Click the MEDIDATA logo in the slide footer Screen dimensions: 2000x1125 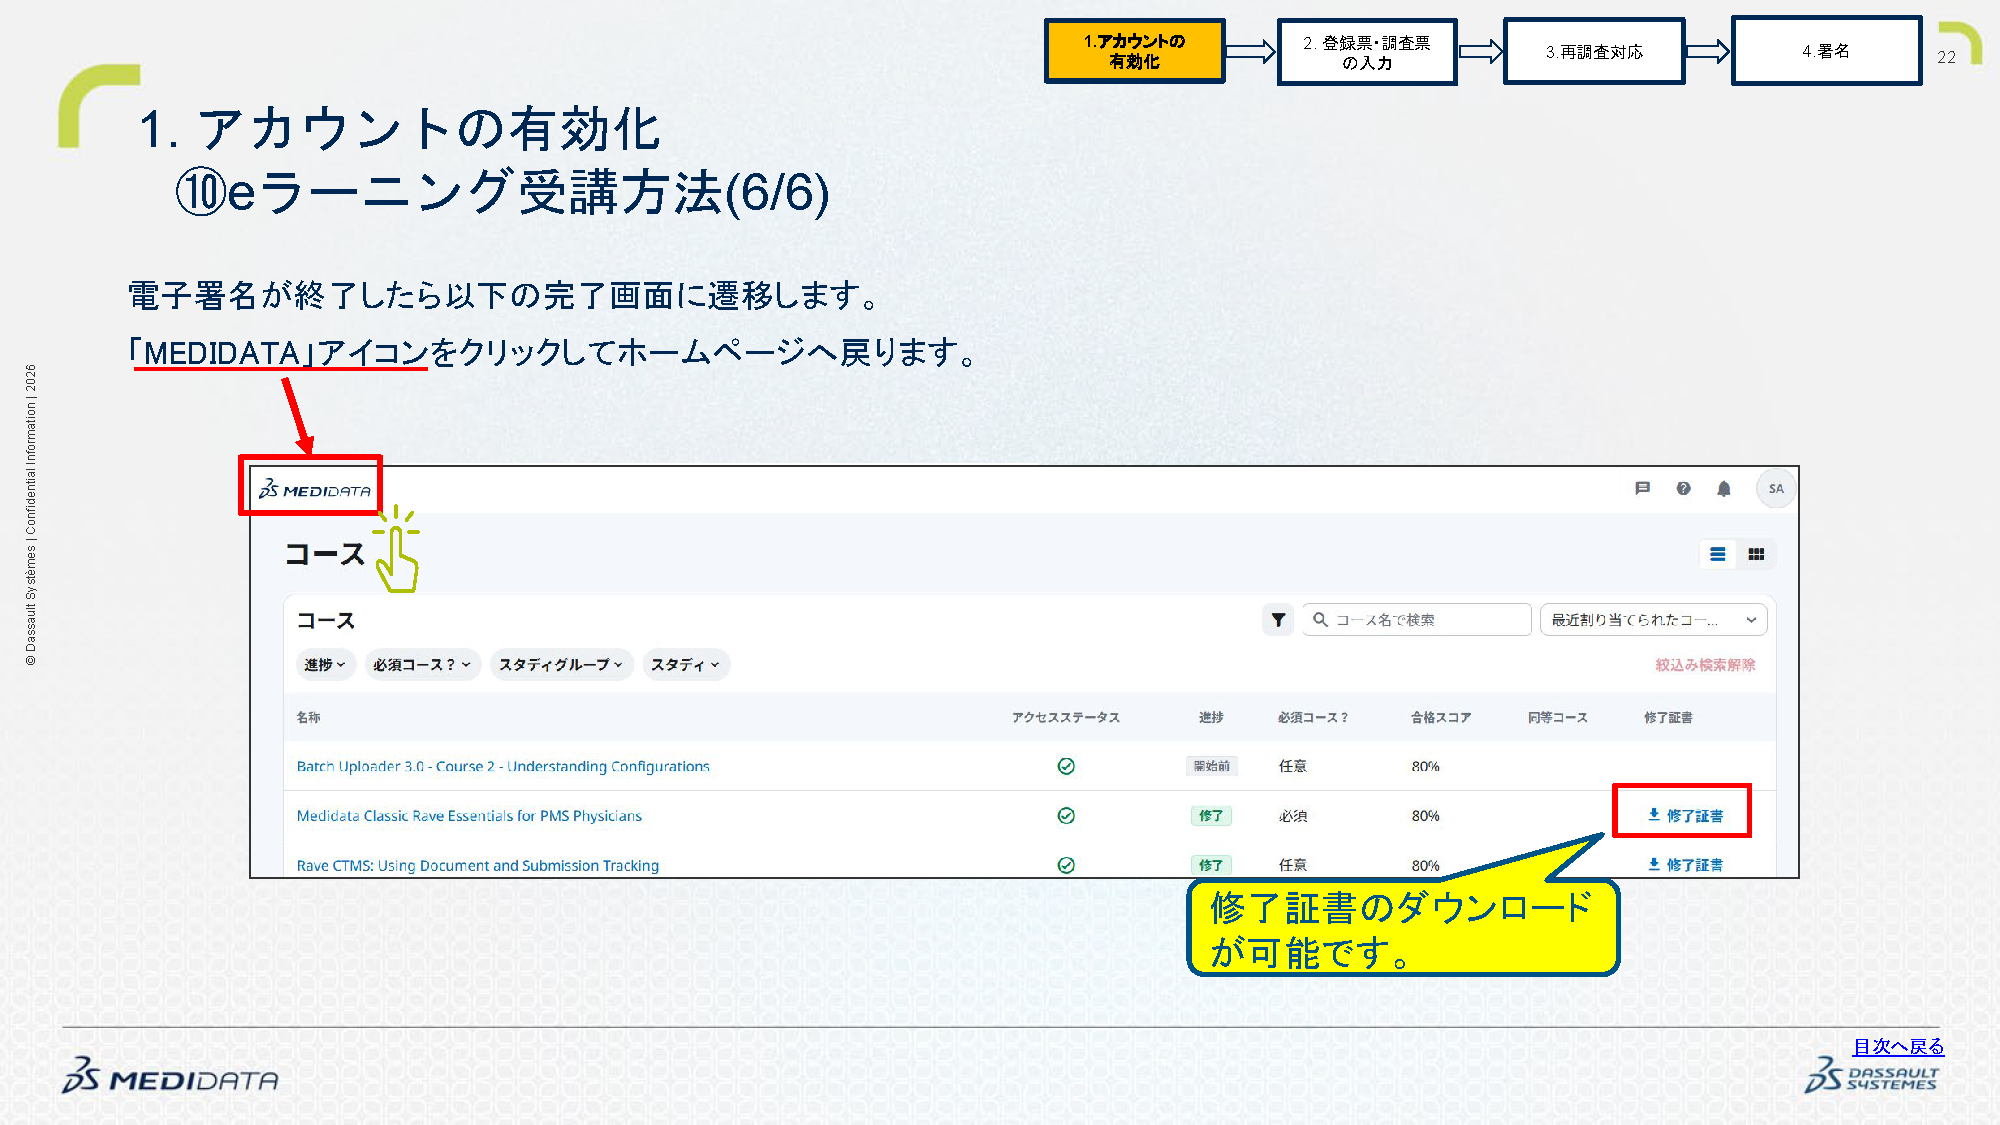pos(170,1076)
